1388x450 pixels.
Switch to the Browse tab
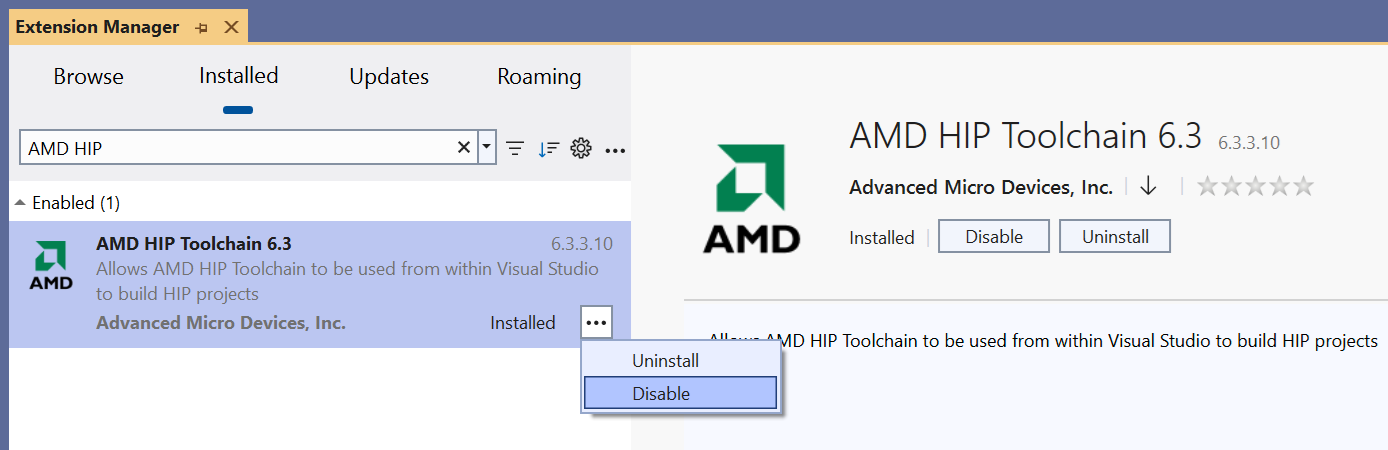point(89,77)
